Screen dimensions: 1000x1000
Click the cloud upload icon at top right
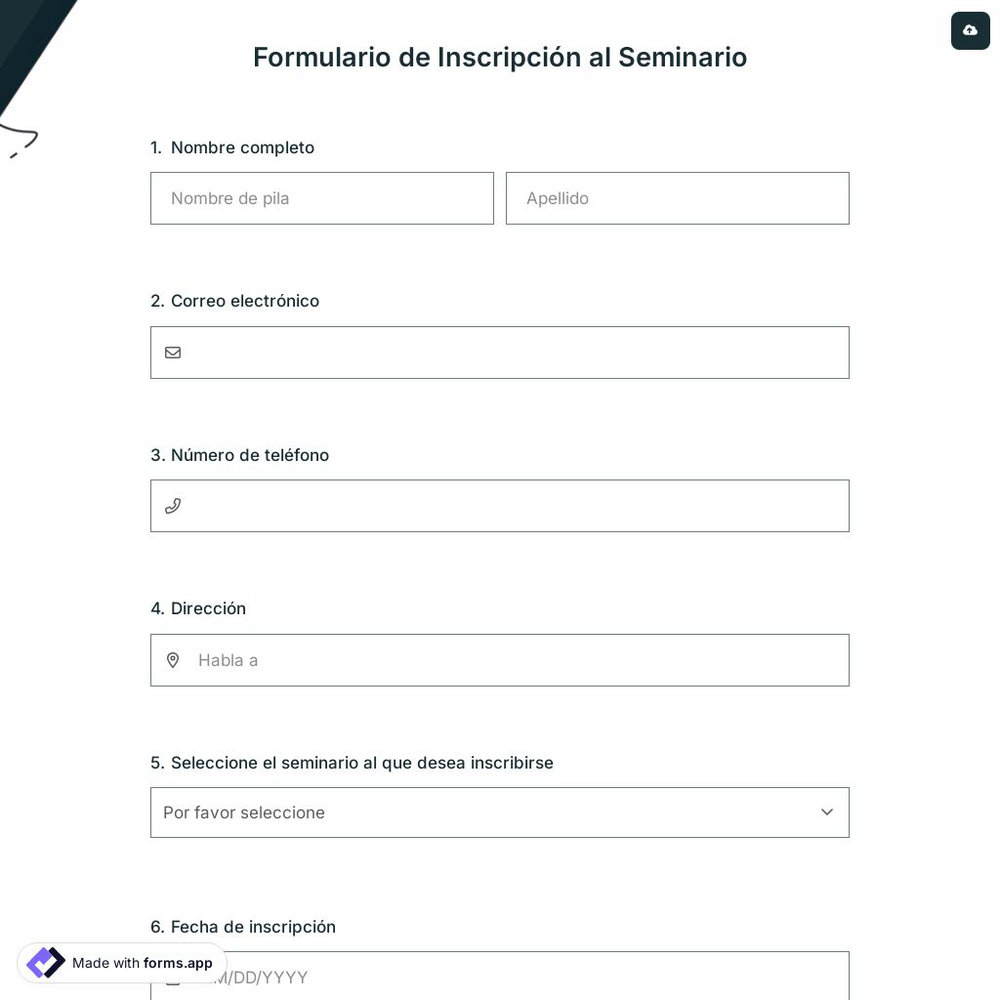970,30
